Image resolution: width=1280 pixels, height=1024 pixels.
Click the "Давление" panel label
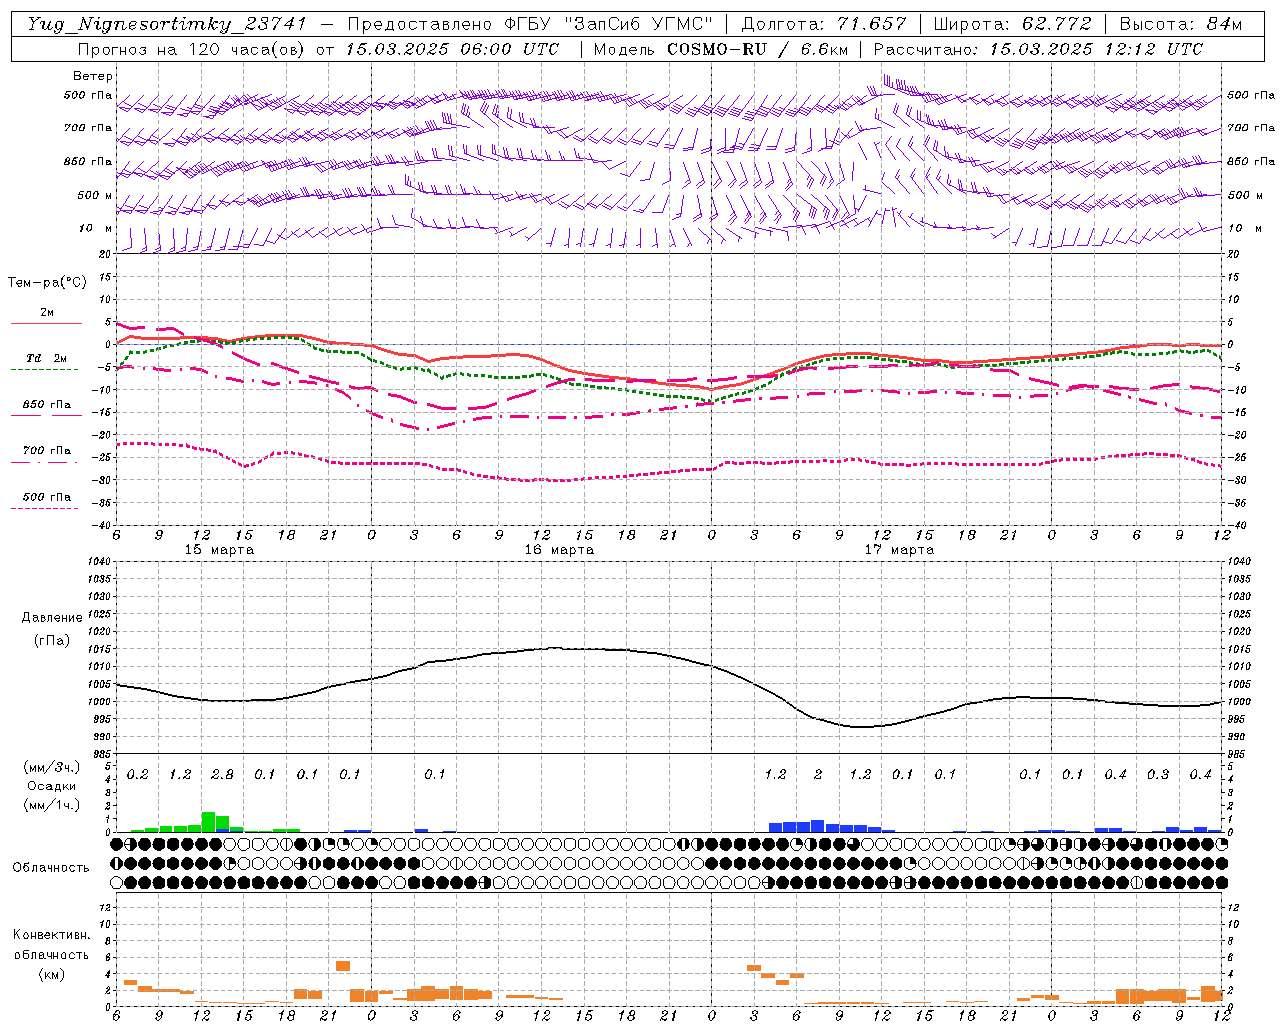52,618
